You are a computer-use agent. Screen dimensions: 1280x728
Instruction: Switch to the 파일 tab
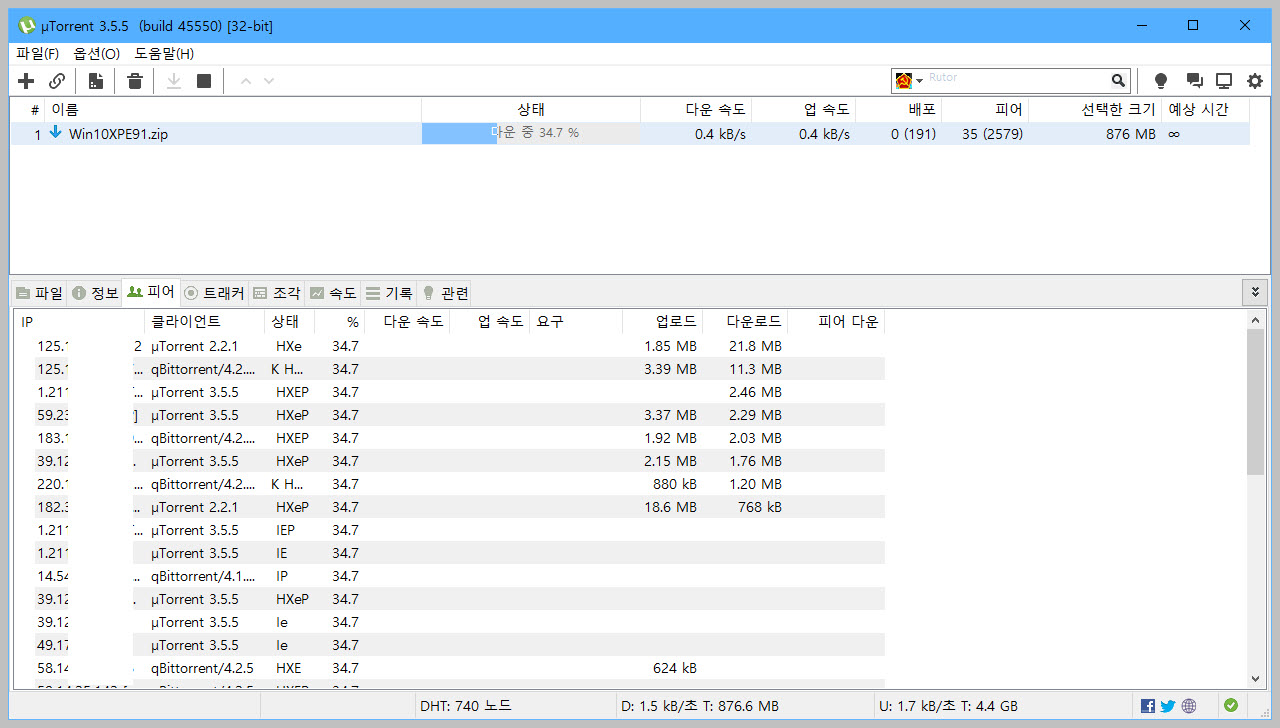pos(39,293)
